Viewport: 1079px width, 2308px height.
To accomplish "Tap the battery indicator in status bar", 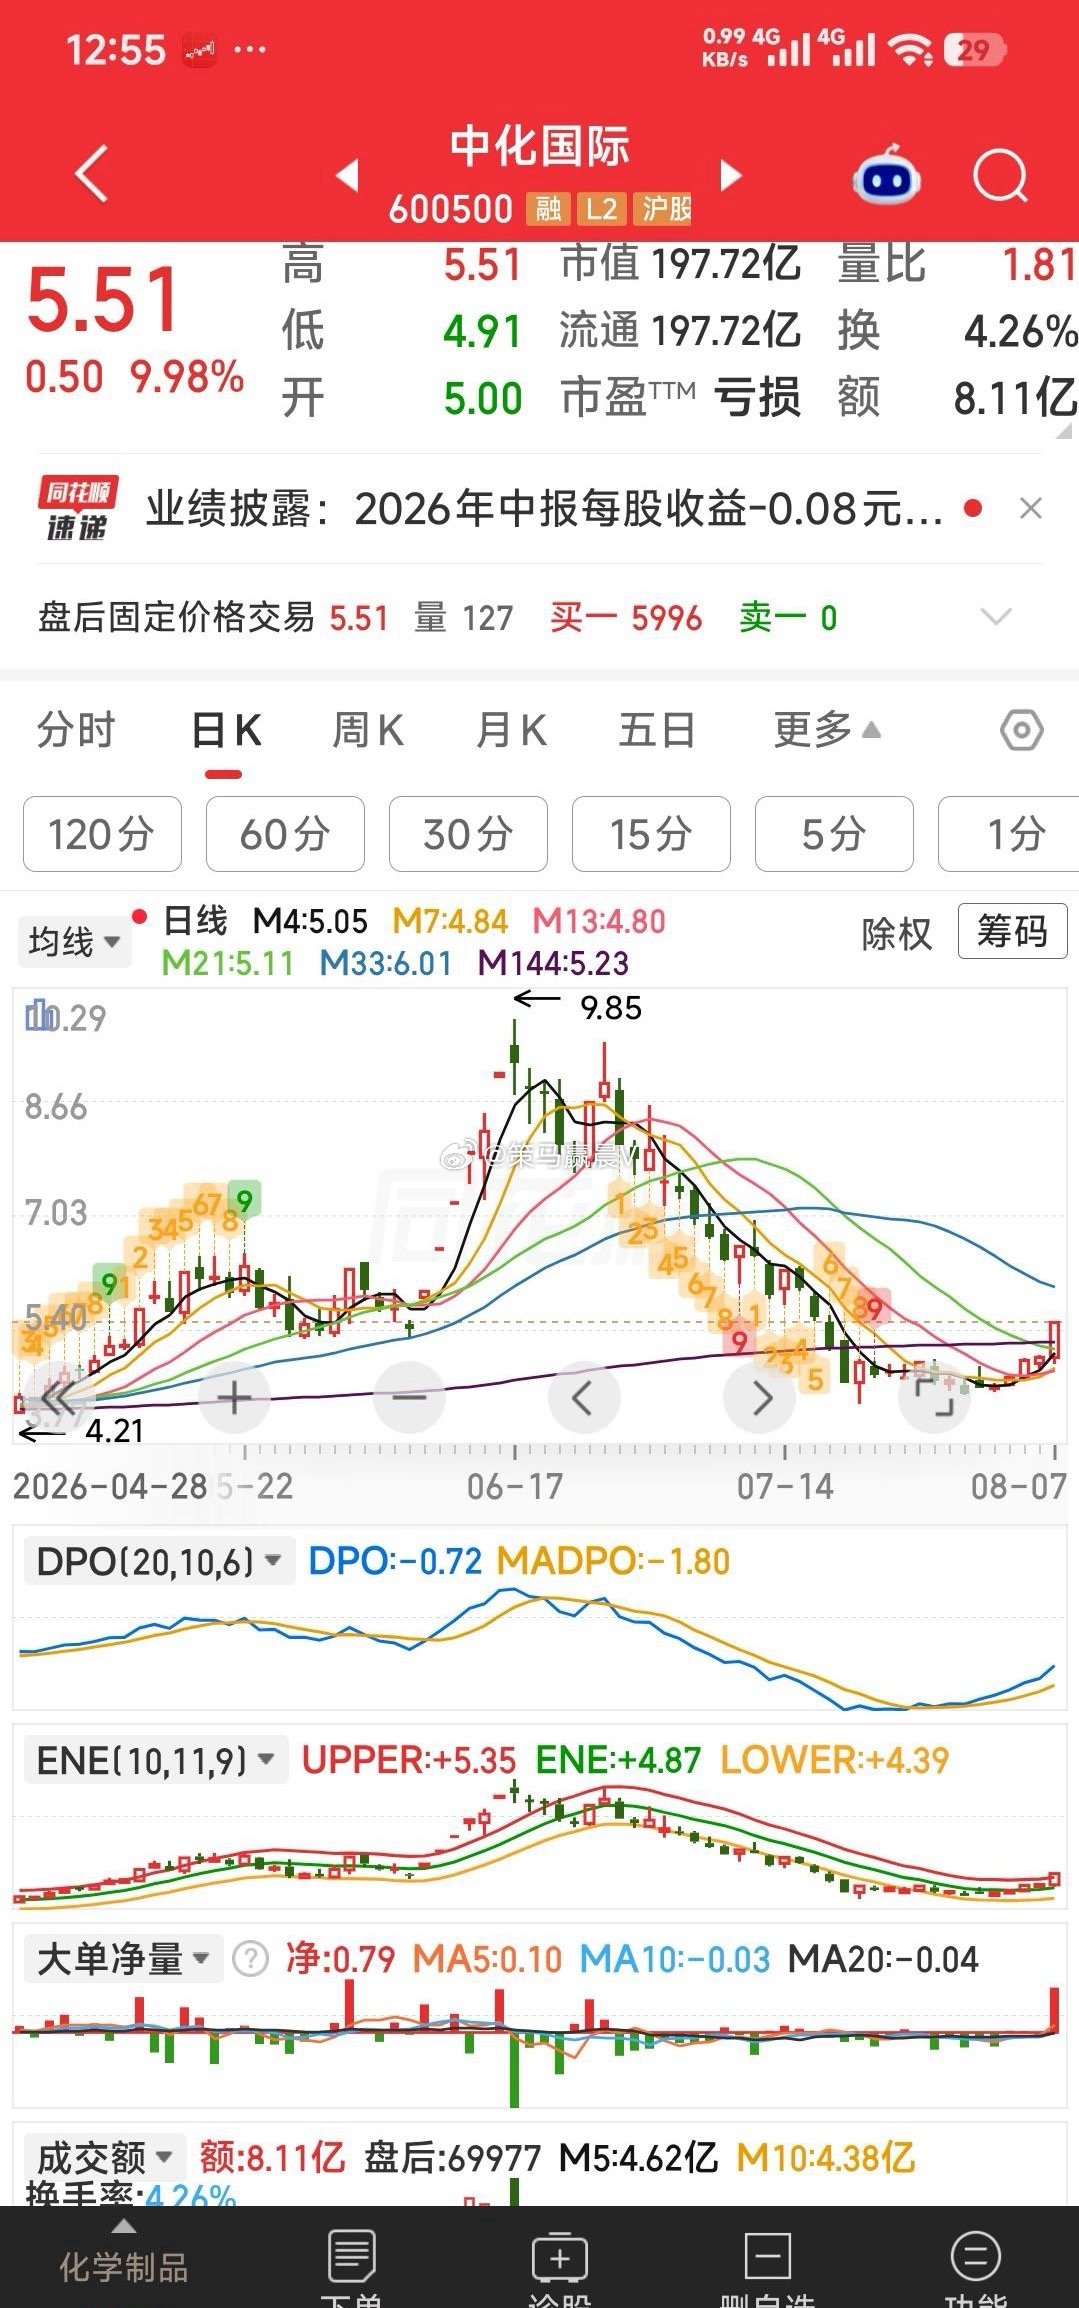I will point(974,50).
